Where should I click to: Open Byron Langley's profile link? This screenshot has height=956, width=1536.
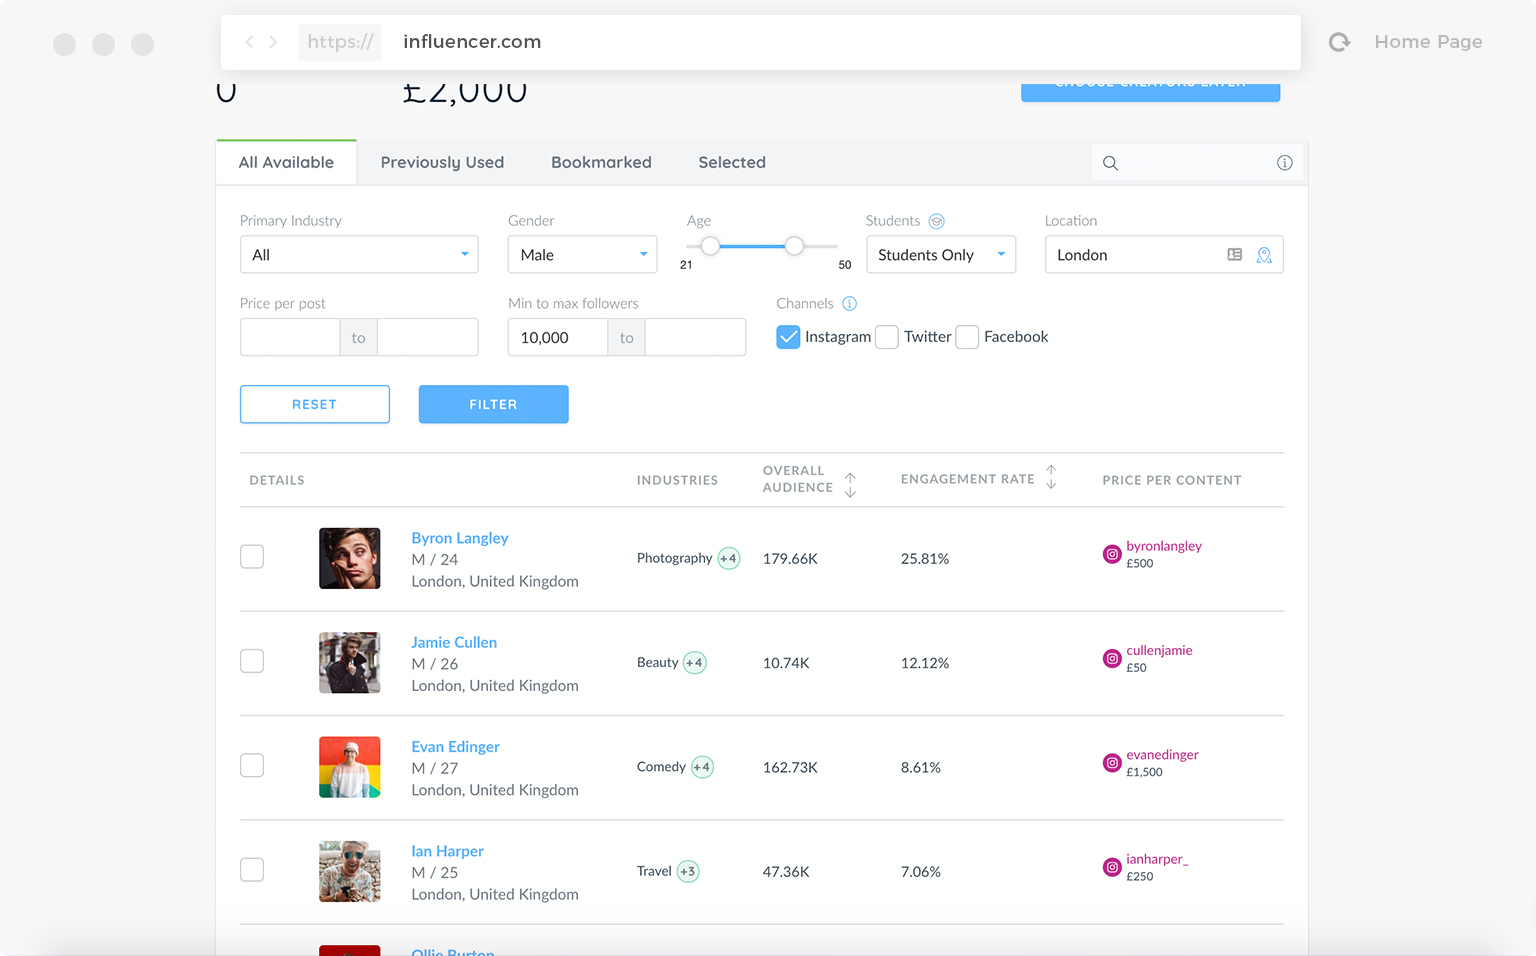(460, 538)
